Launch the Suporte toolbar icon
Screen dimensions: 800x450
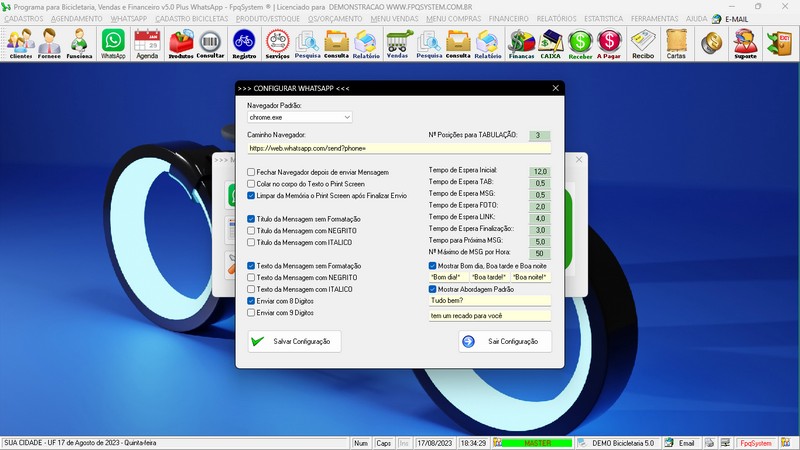click(744, 43)
